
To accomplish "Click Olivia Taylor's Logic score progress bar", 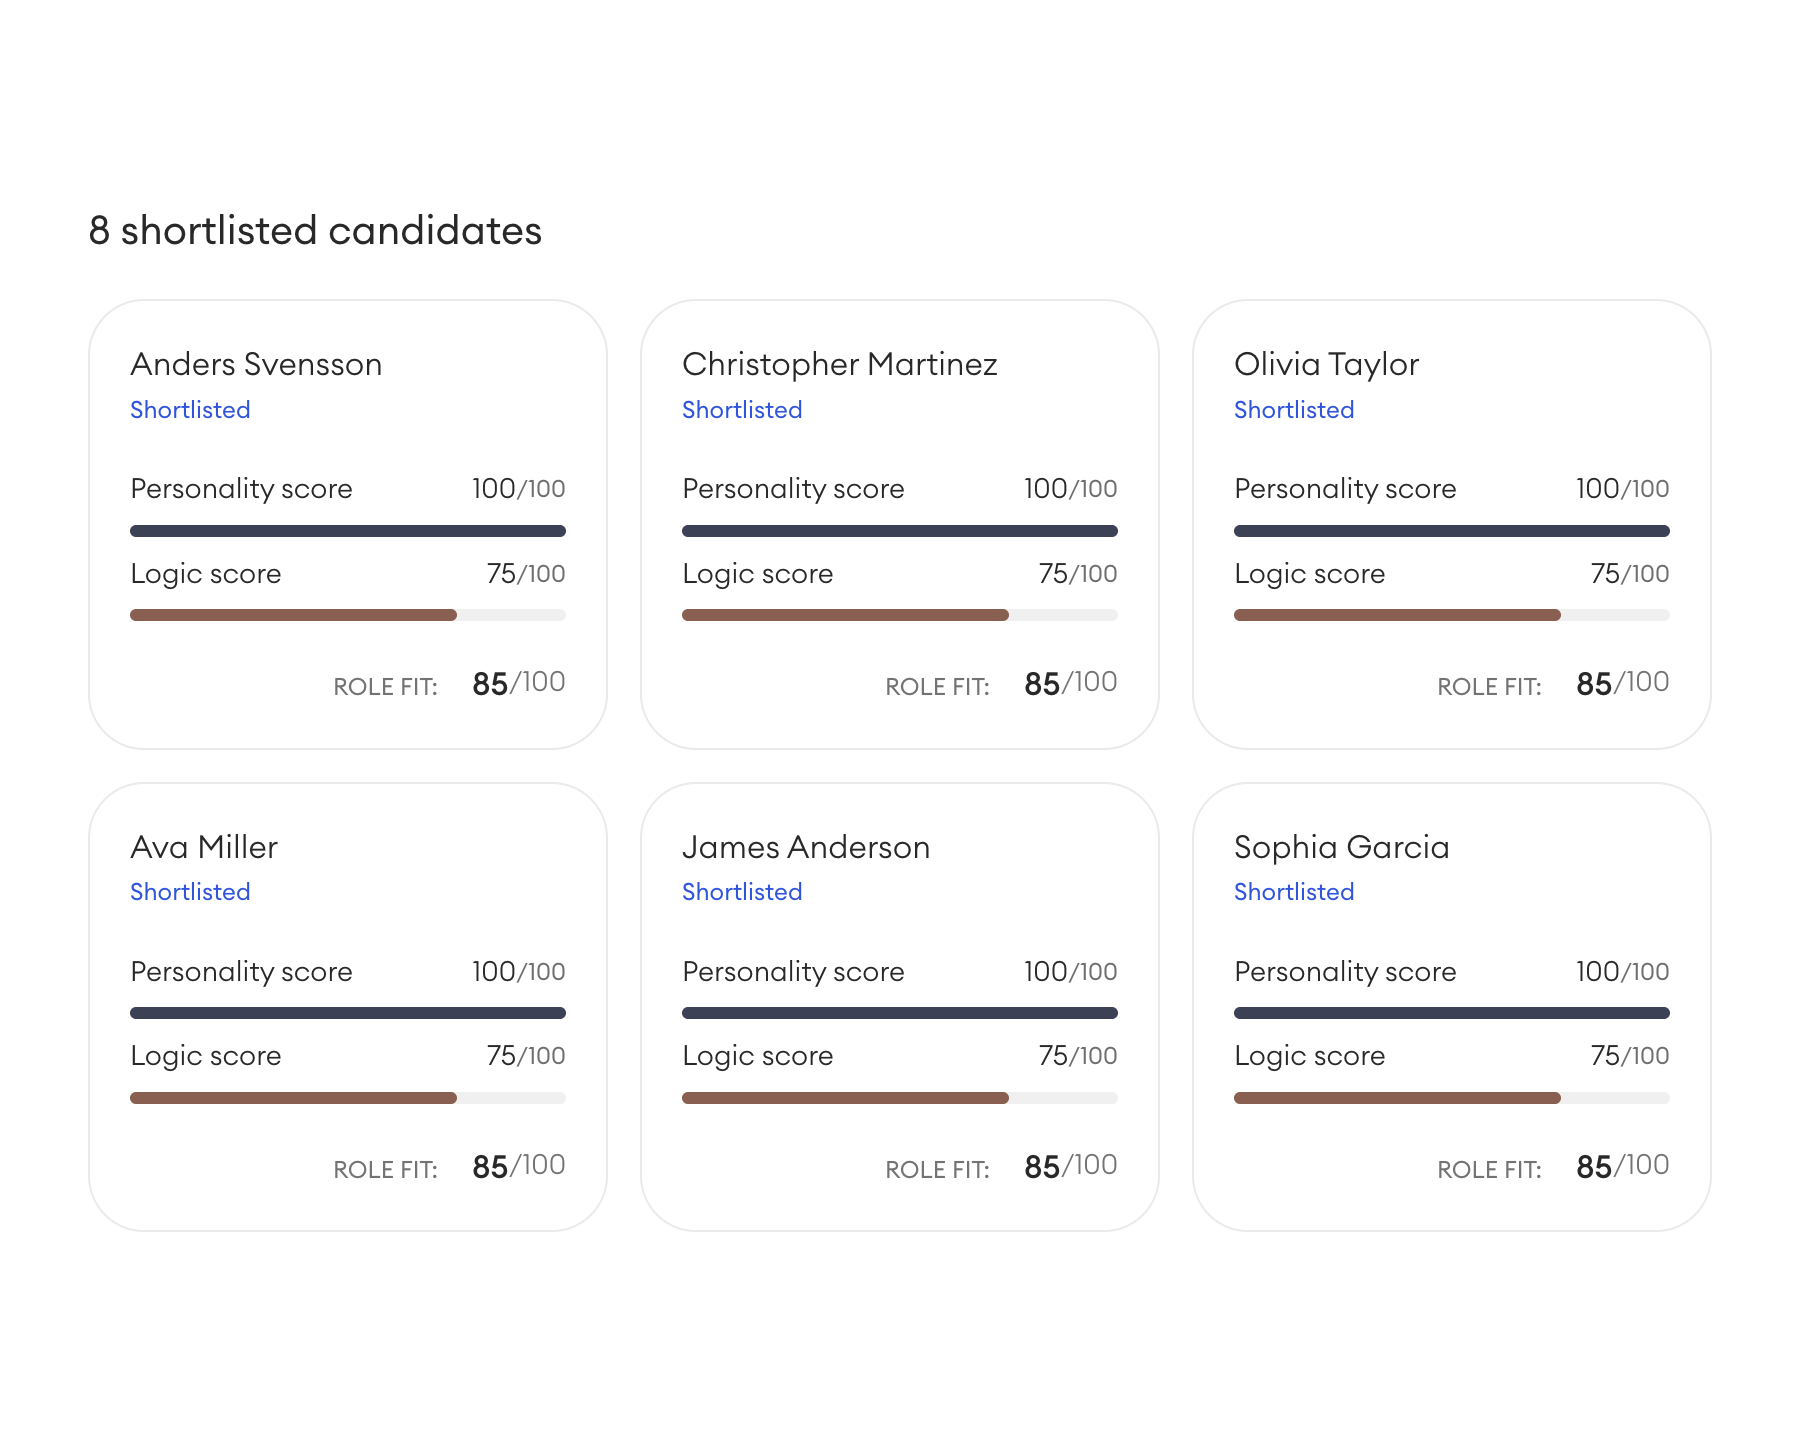I will point(1452,615).
